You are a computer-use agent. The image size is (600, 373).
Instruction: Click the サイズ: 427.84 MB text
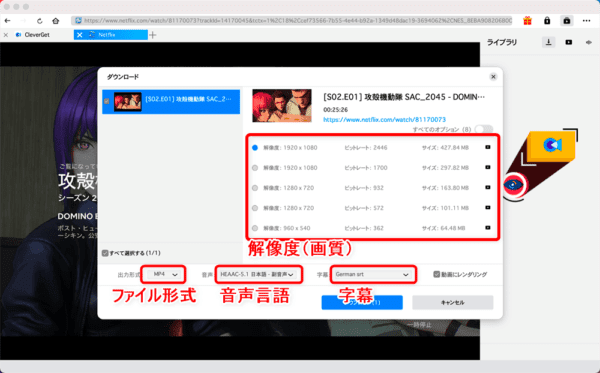445,148
